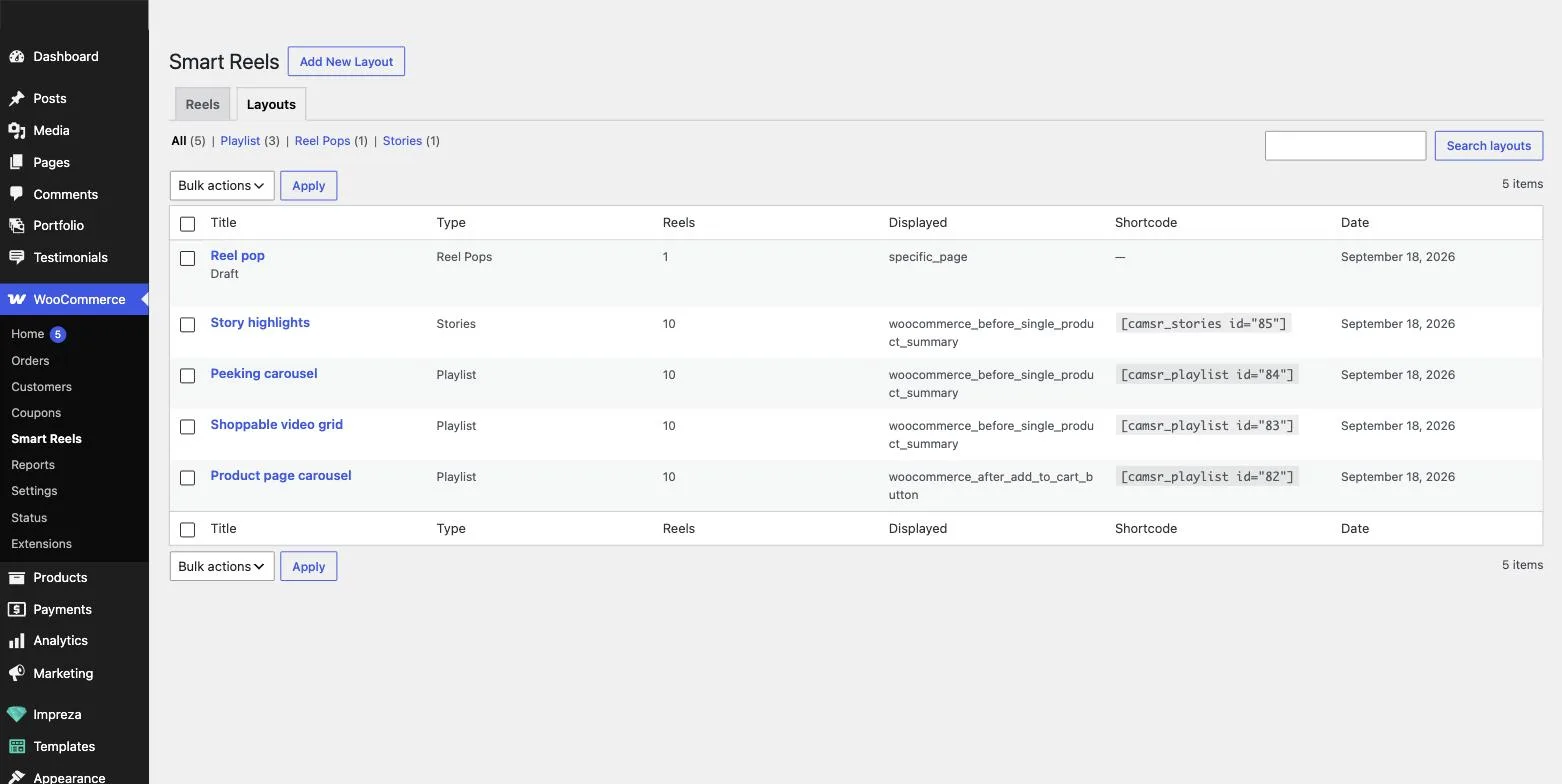This screenshot has height=784, width=1562.
Task: Click the WooCommerce logo icon
Action: (x=16, y=300)
